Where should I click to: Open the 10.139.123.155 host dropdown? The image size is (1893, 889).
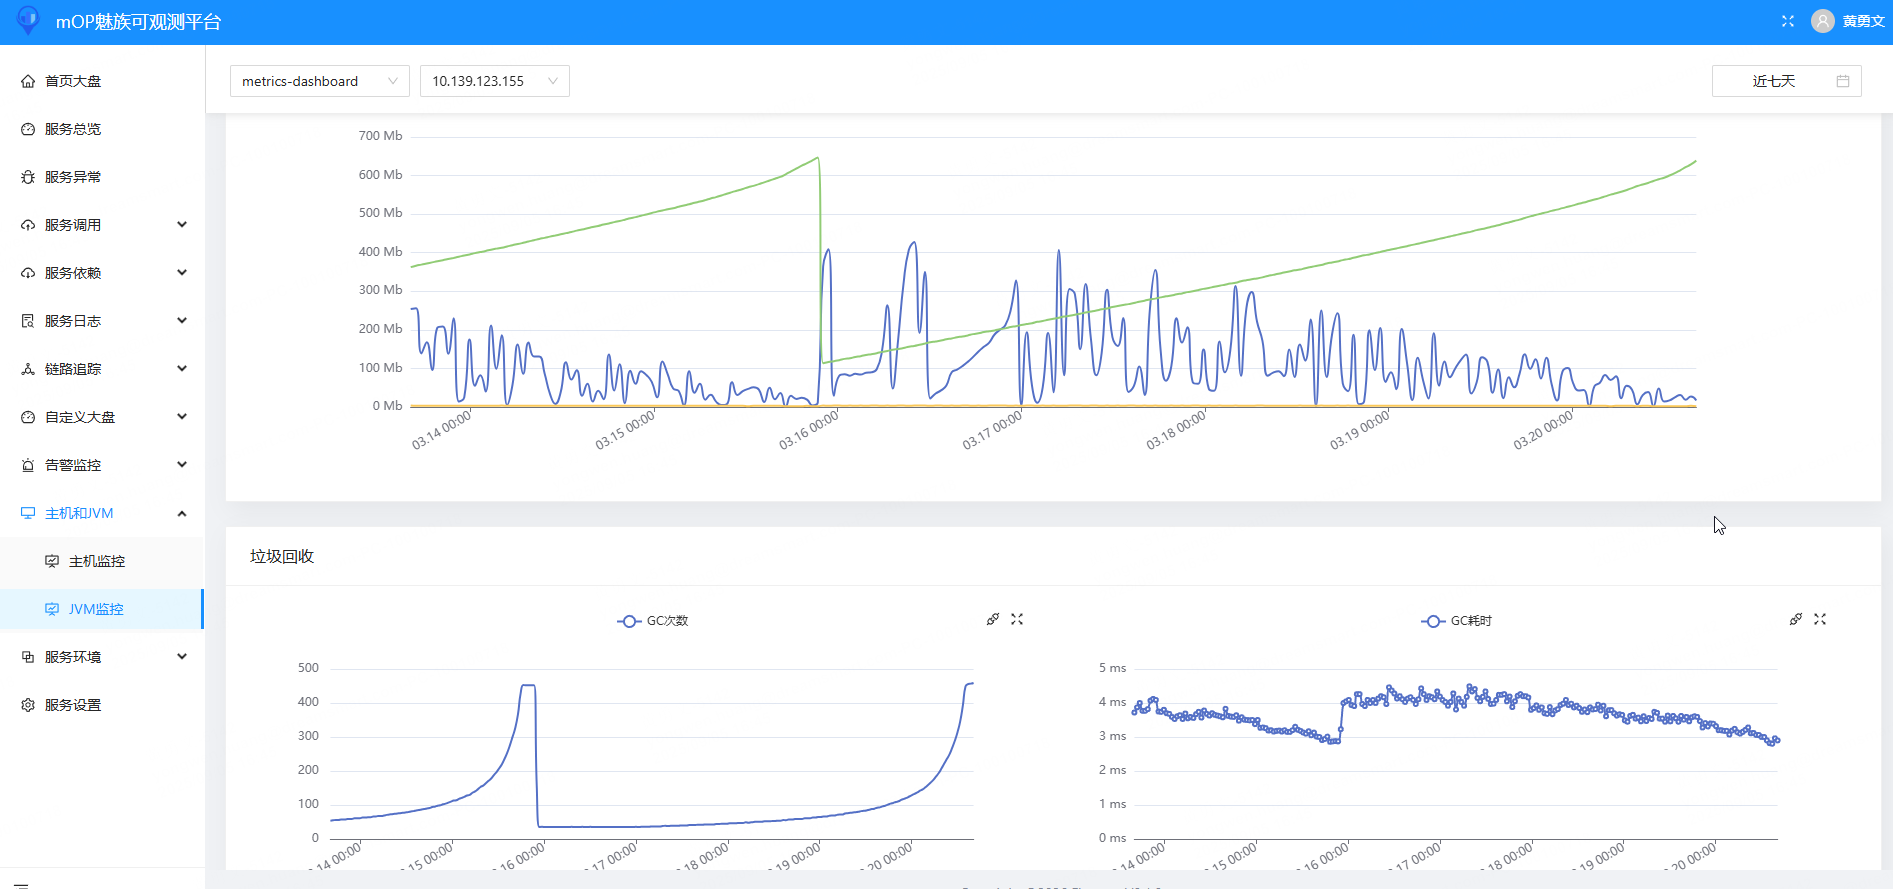(494, 81)
